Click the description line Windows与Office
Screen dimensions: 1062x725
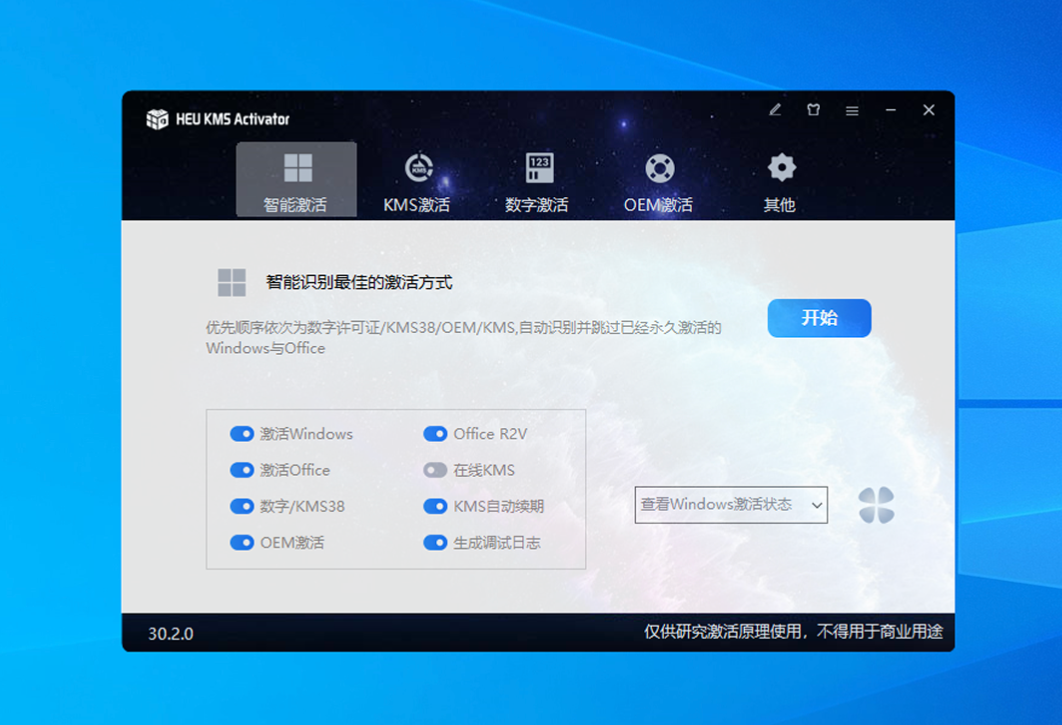click(266, 348)
